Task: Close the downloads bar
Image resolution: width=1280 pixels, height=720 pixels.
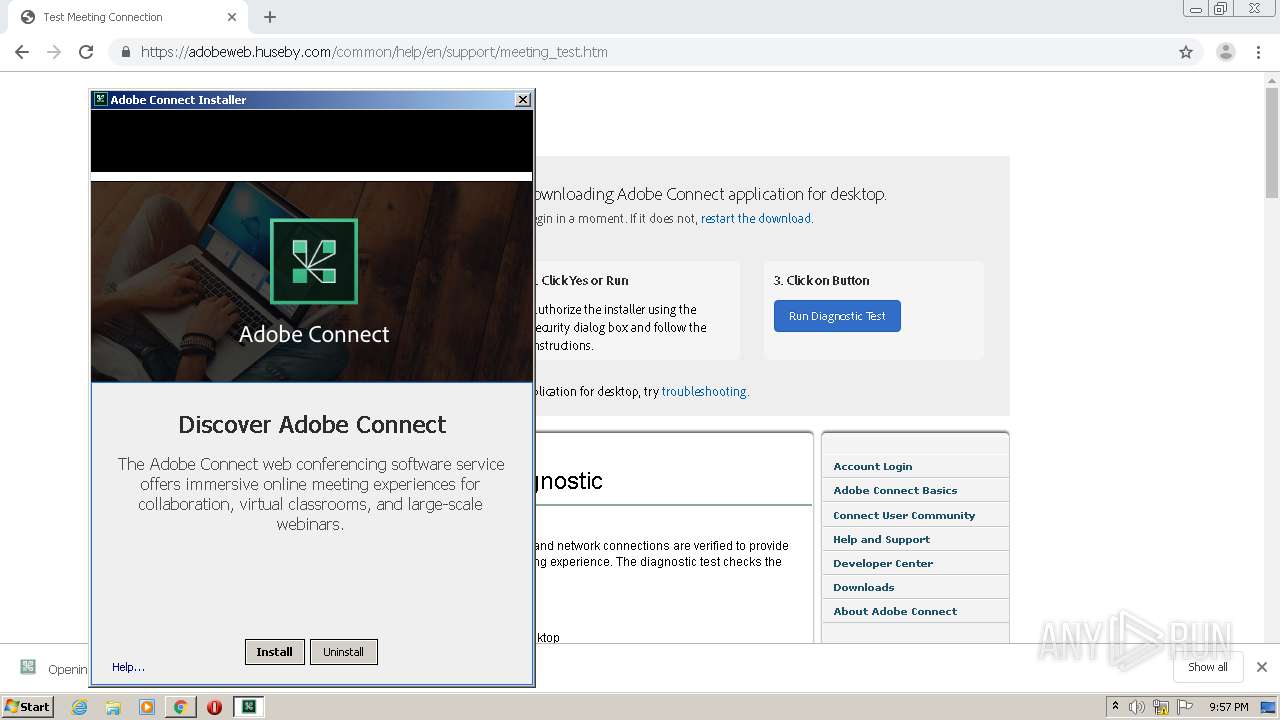Action: point(1261,667)
